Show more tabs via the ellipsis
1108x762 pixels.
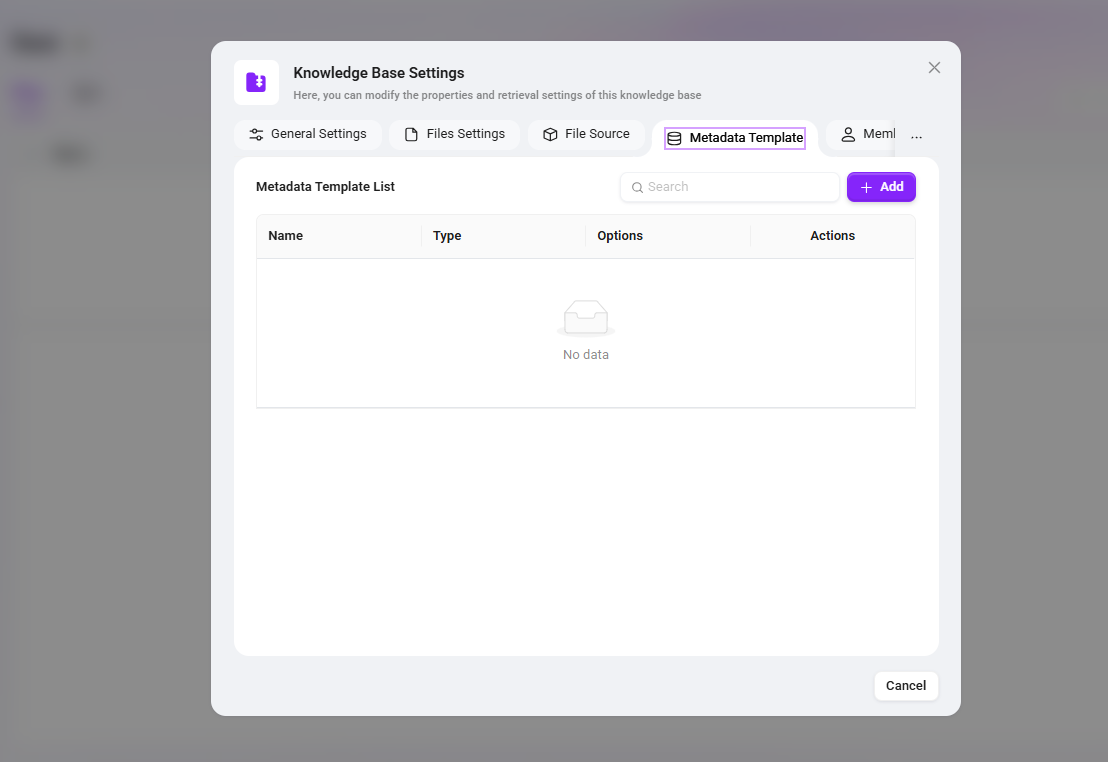[917, 137]
